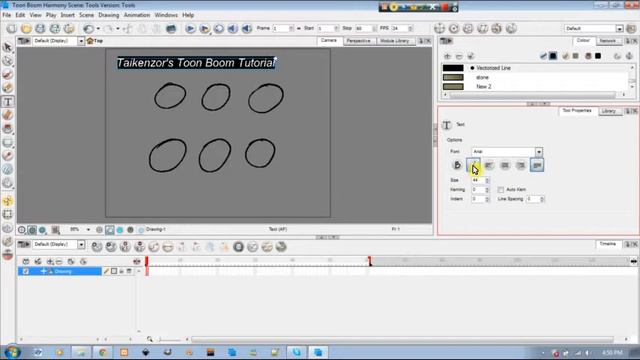Open the Windows menu

click(166, 15)
